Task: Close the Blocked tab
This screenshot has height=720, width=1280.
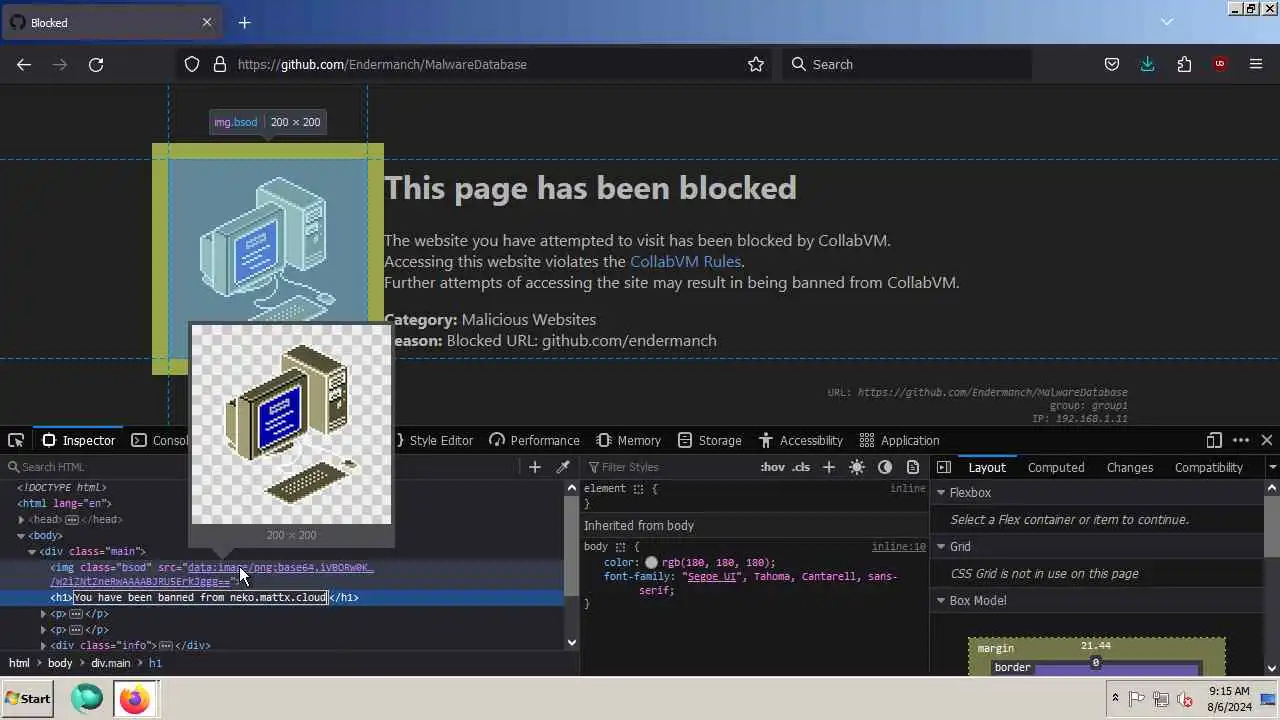Action: (x=207, y=22)
